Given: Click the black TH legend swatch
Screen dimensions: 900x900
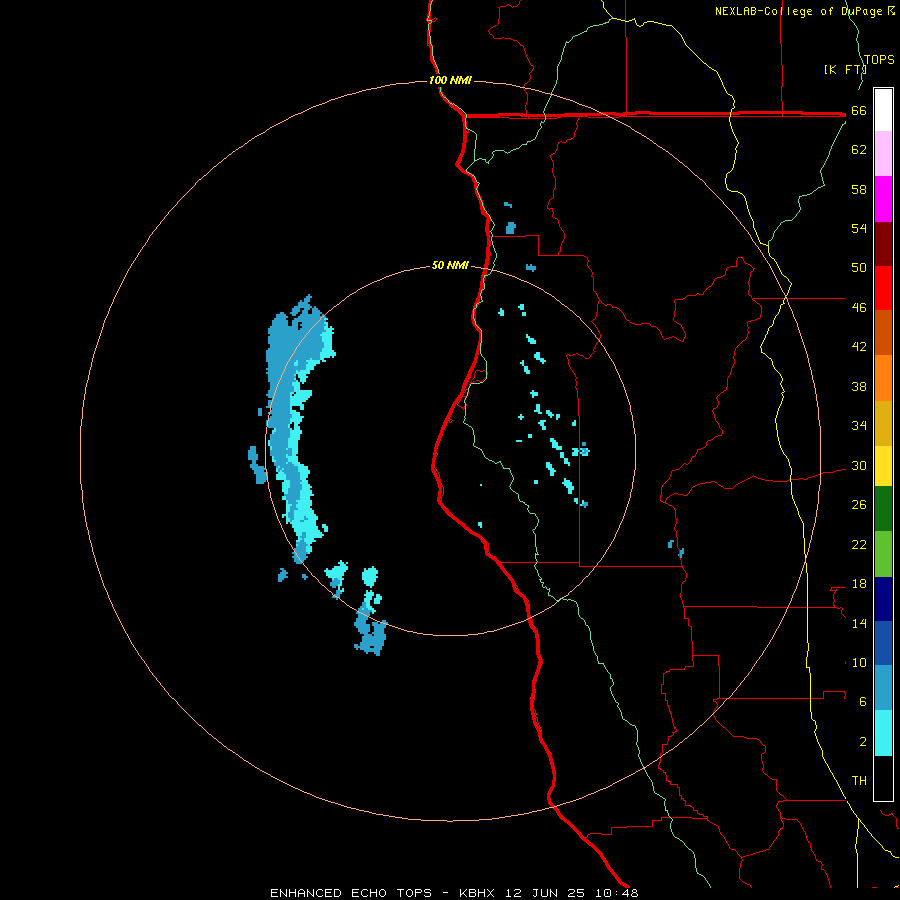Looking at the screenshot, I should pyautogui.click(x=883, y=778).
